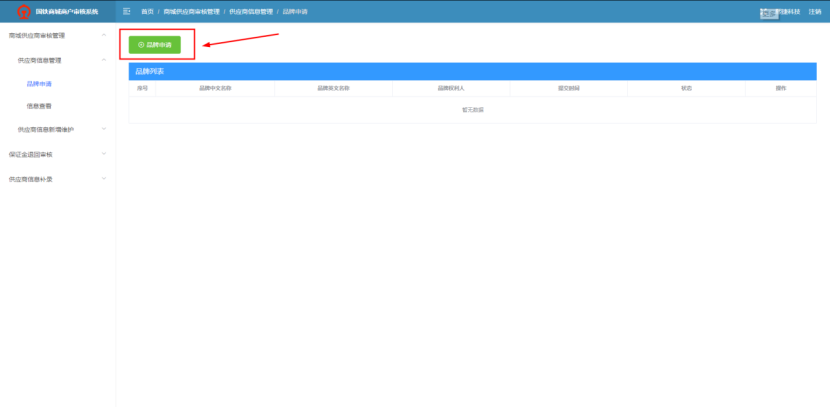This screenshot has width=830, height=407.
Task: Go to 首页 in the breadcrumb
Action: pyautogui.click(x=147, y=11)
